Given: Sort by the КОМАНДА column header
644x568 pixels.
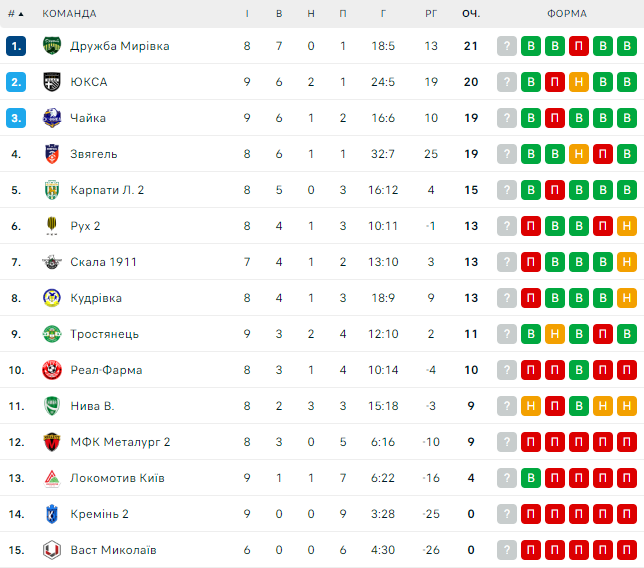Looking at the screenshot, I should pyautogui.click(x=70, y=14).
